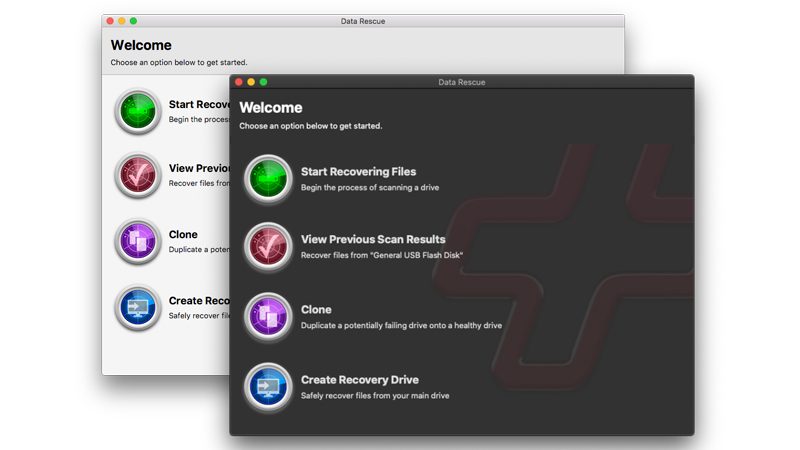Click the red checkmark scan results icon in dark window
The image size is (800, 450).
[x=268, y=247]
